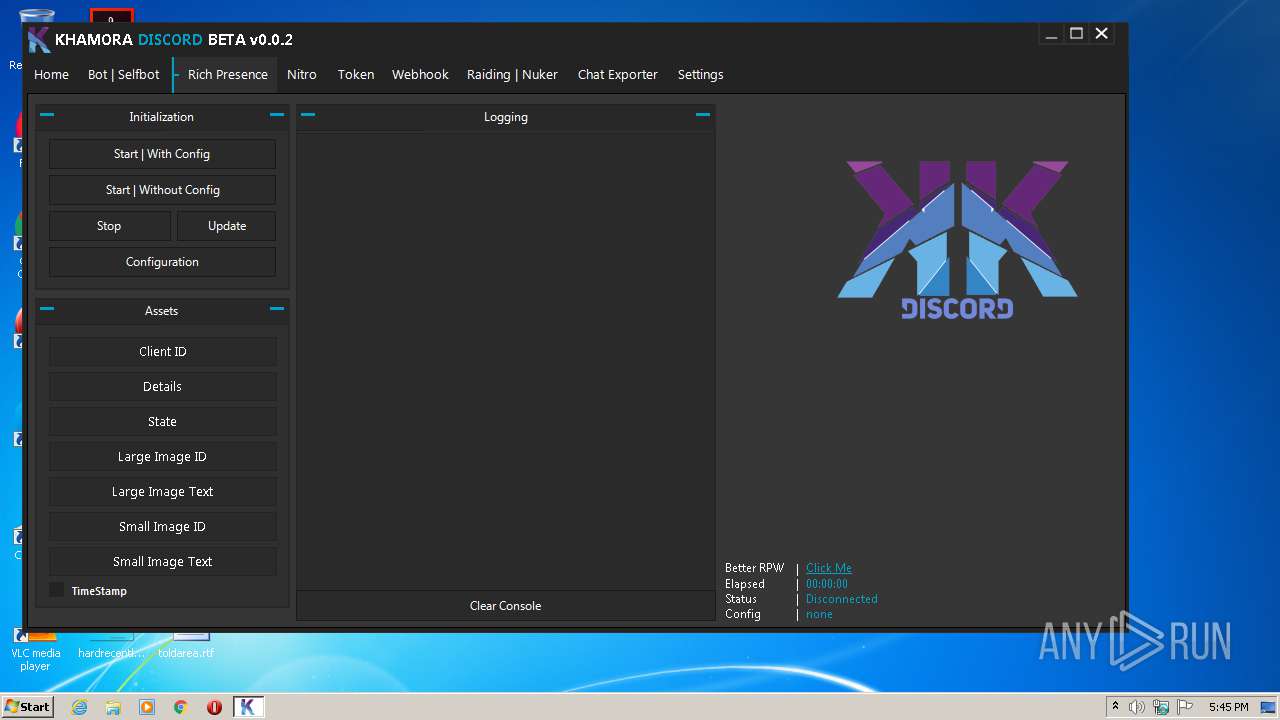1280x720 pixels.
Task: Open Opera browser from the taskbar
Action: [214, 707]
